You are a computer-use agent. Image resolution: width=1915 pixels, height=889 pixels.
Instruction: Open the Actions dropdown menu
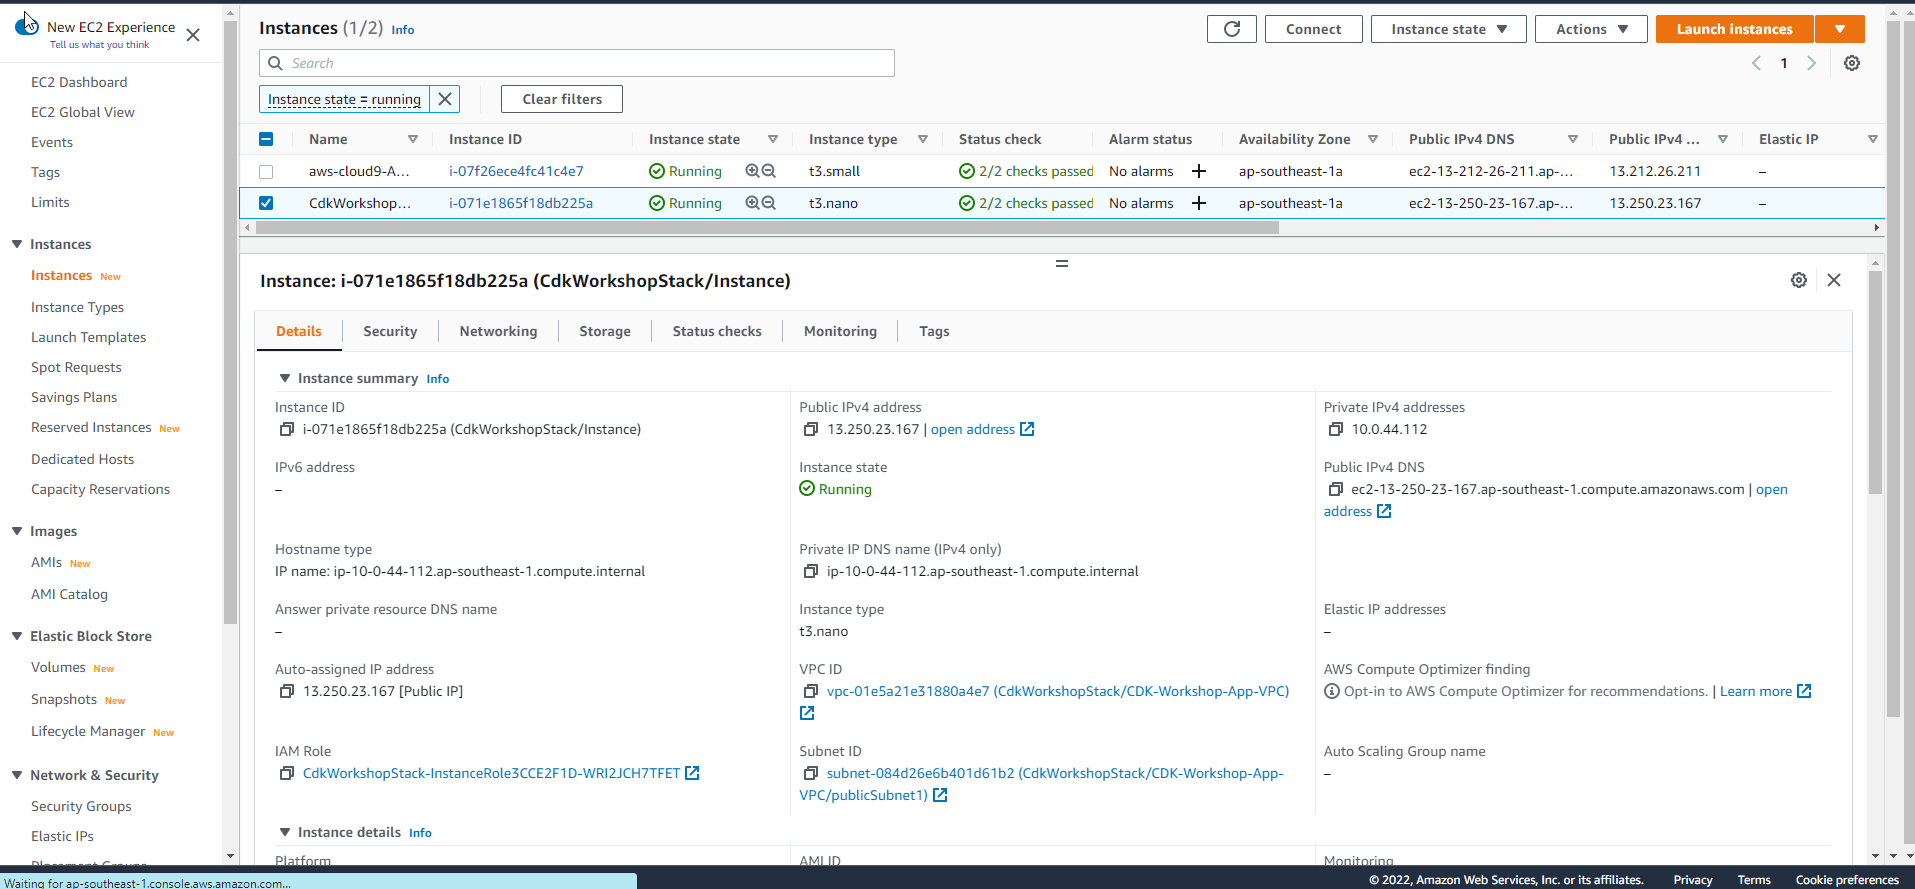tap(1591, 29)
